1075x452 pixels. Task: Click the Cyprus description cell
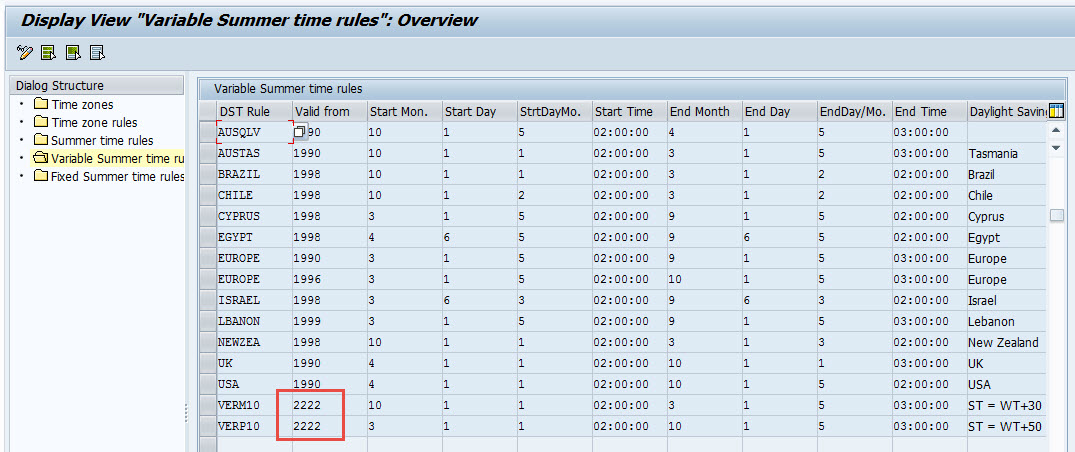coord(1006,216)
